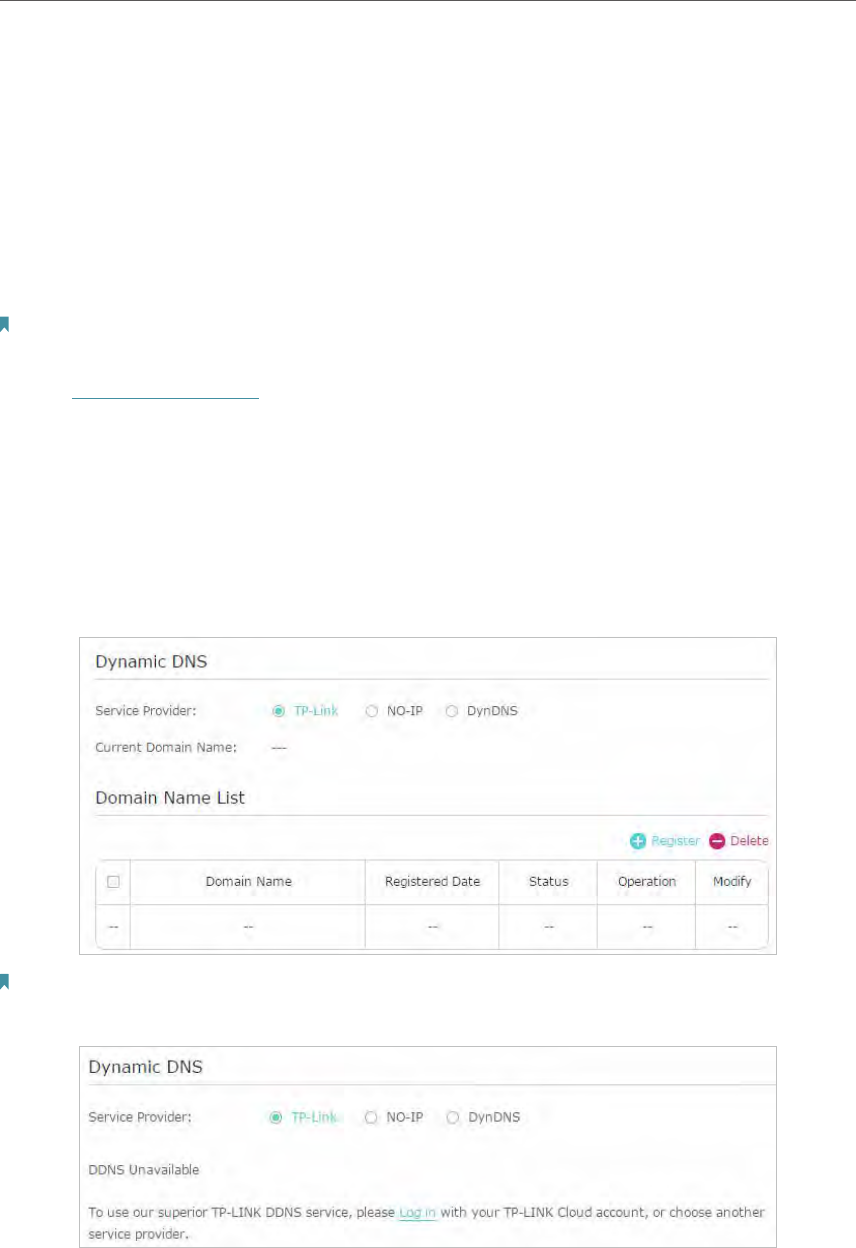Viewport: 856px width, 1248px height.
Task: Select DynDNS radio in DDNS Unavailable panel
Action: click(x=451, y=1117)
